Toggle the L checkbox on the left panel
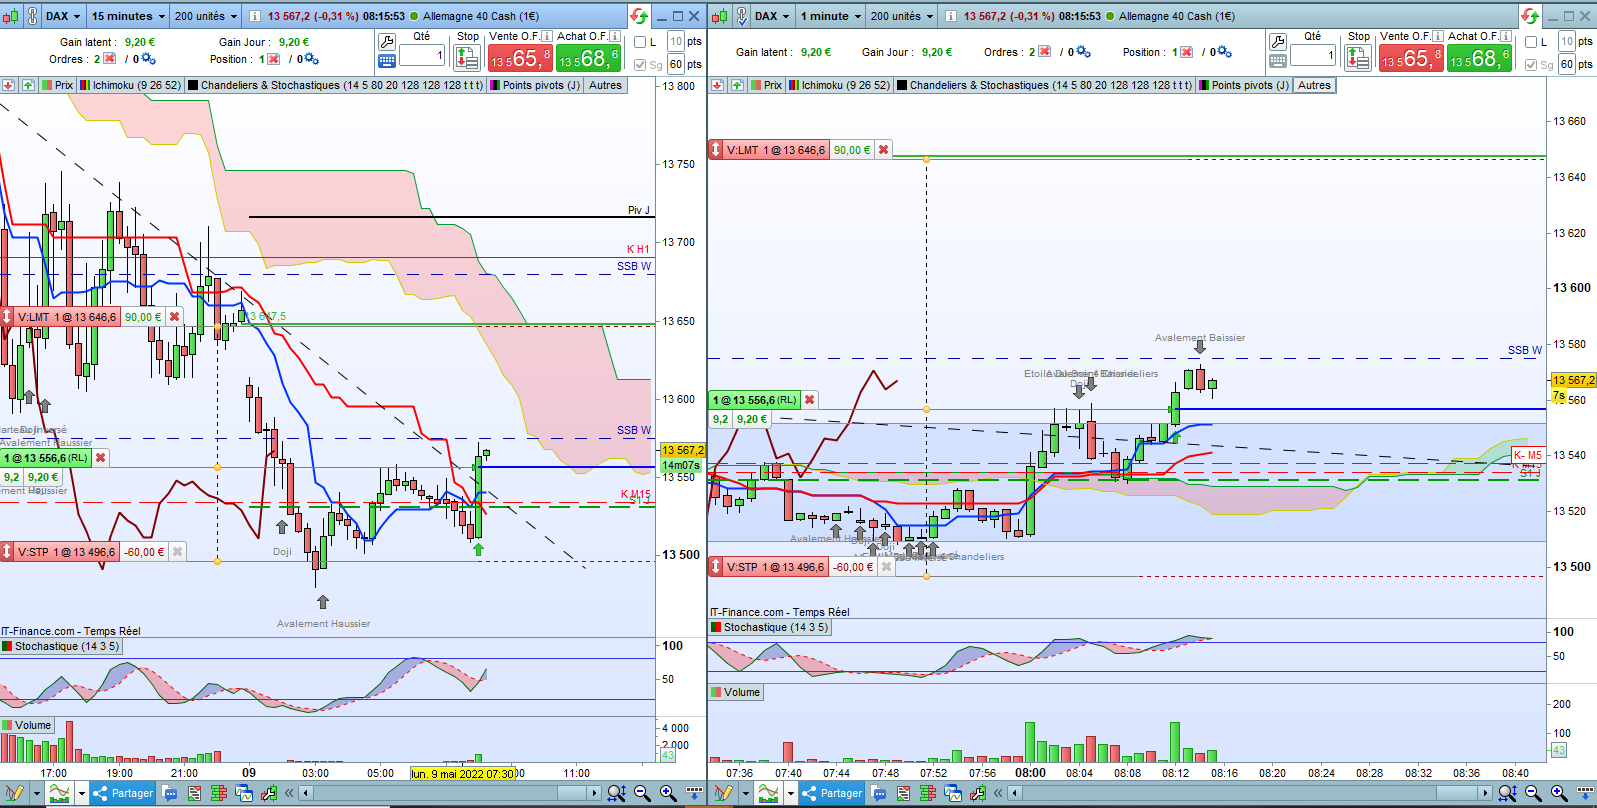This screenshot has height=808, width=1597. 640,42
